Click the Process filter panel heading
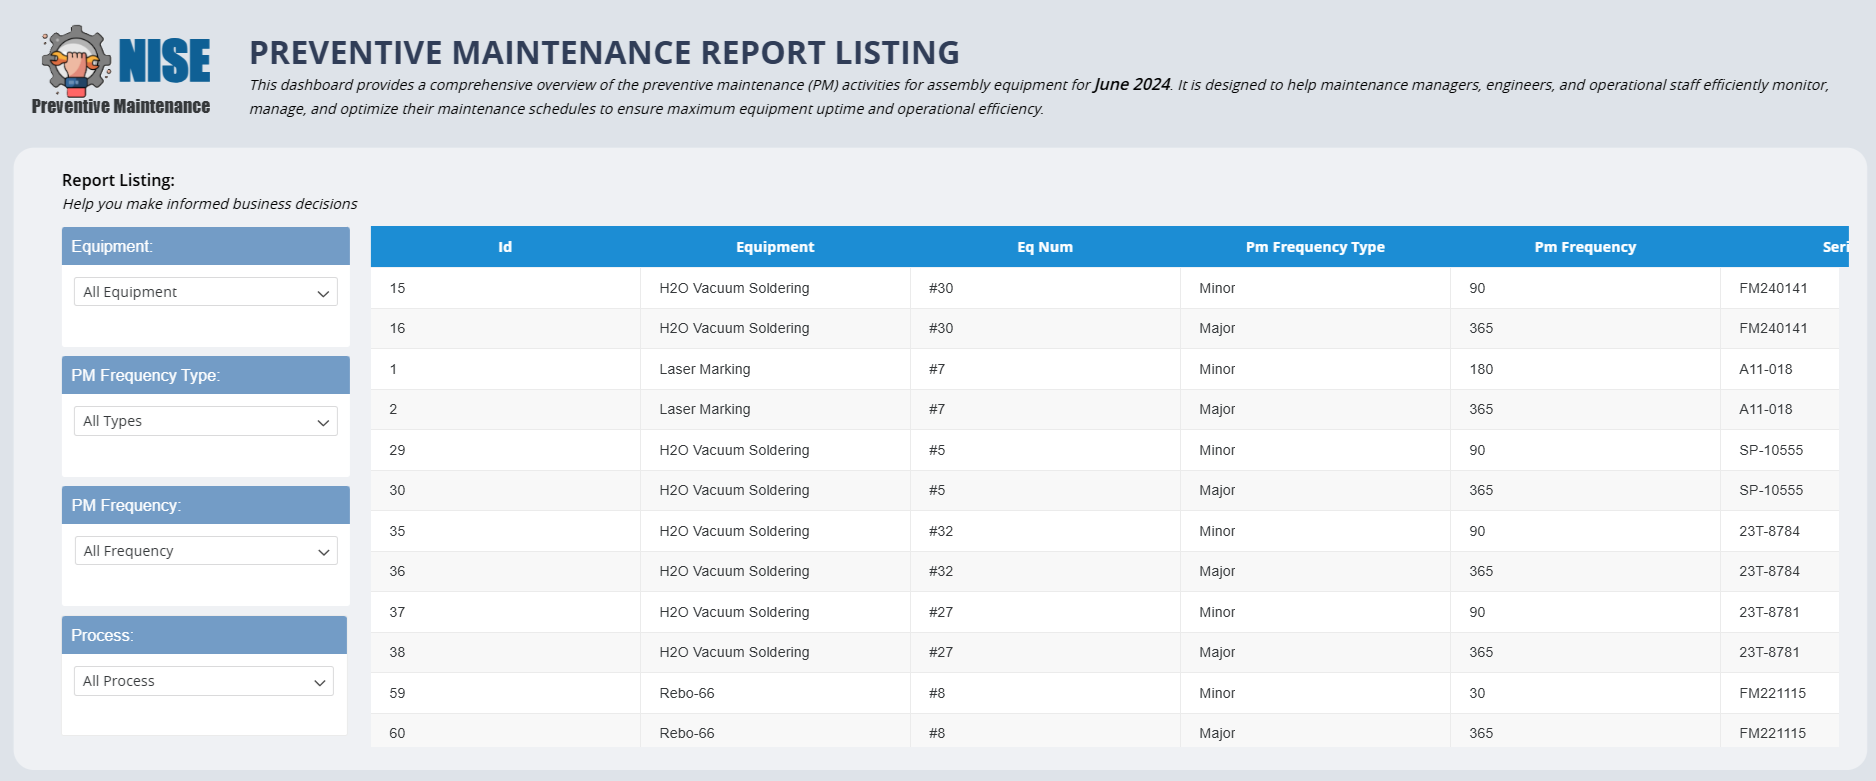This screenshot has width=1876, height=781. 102,635
